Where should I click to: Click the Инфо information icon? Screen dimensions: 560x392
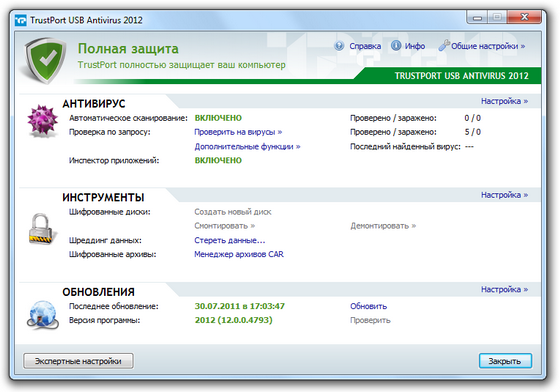coord(396,46)
